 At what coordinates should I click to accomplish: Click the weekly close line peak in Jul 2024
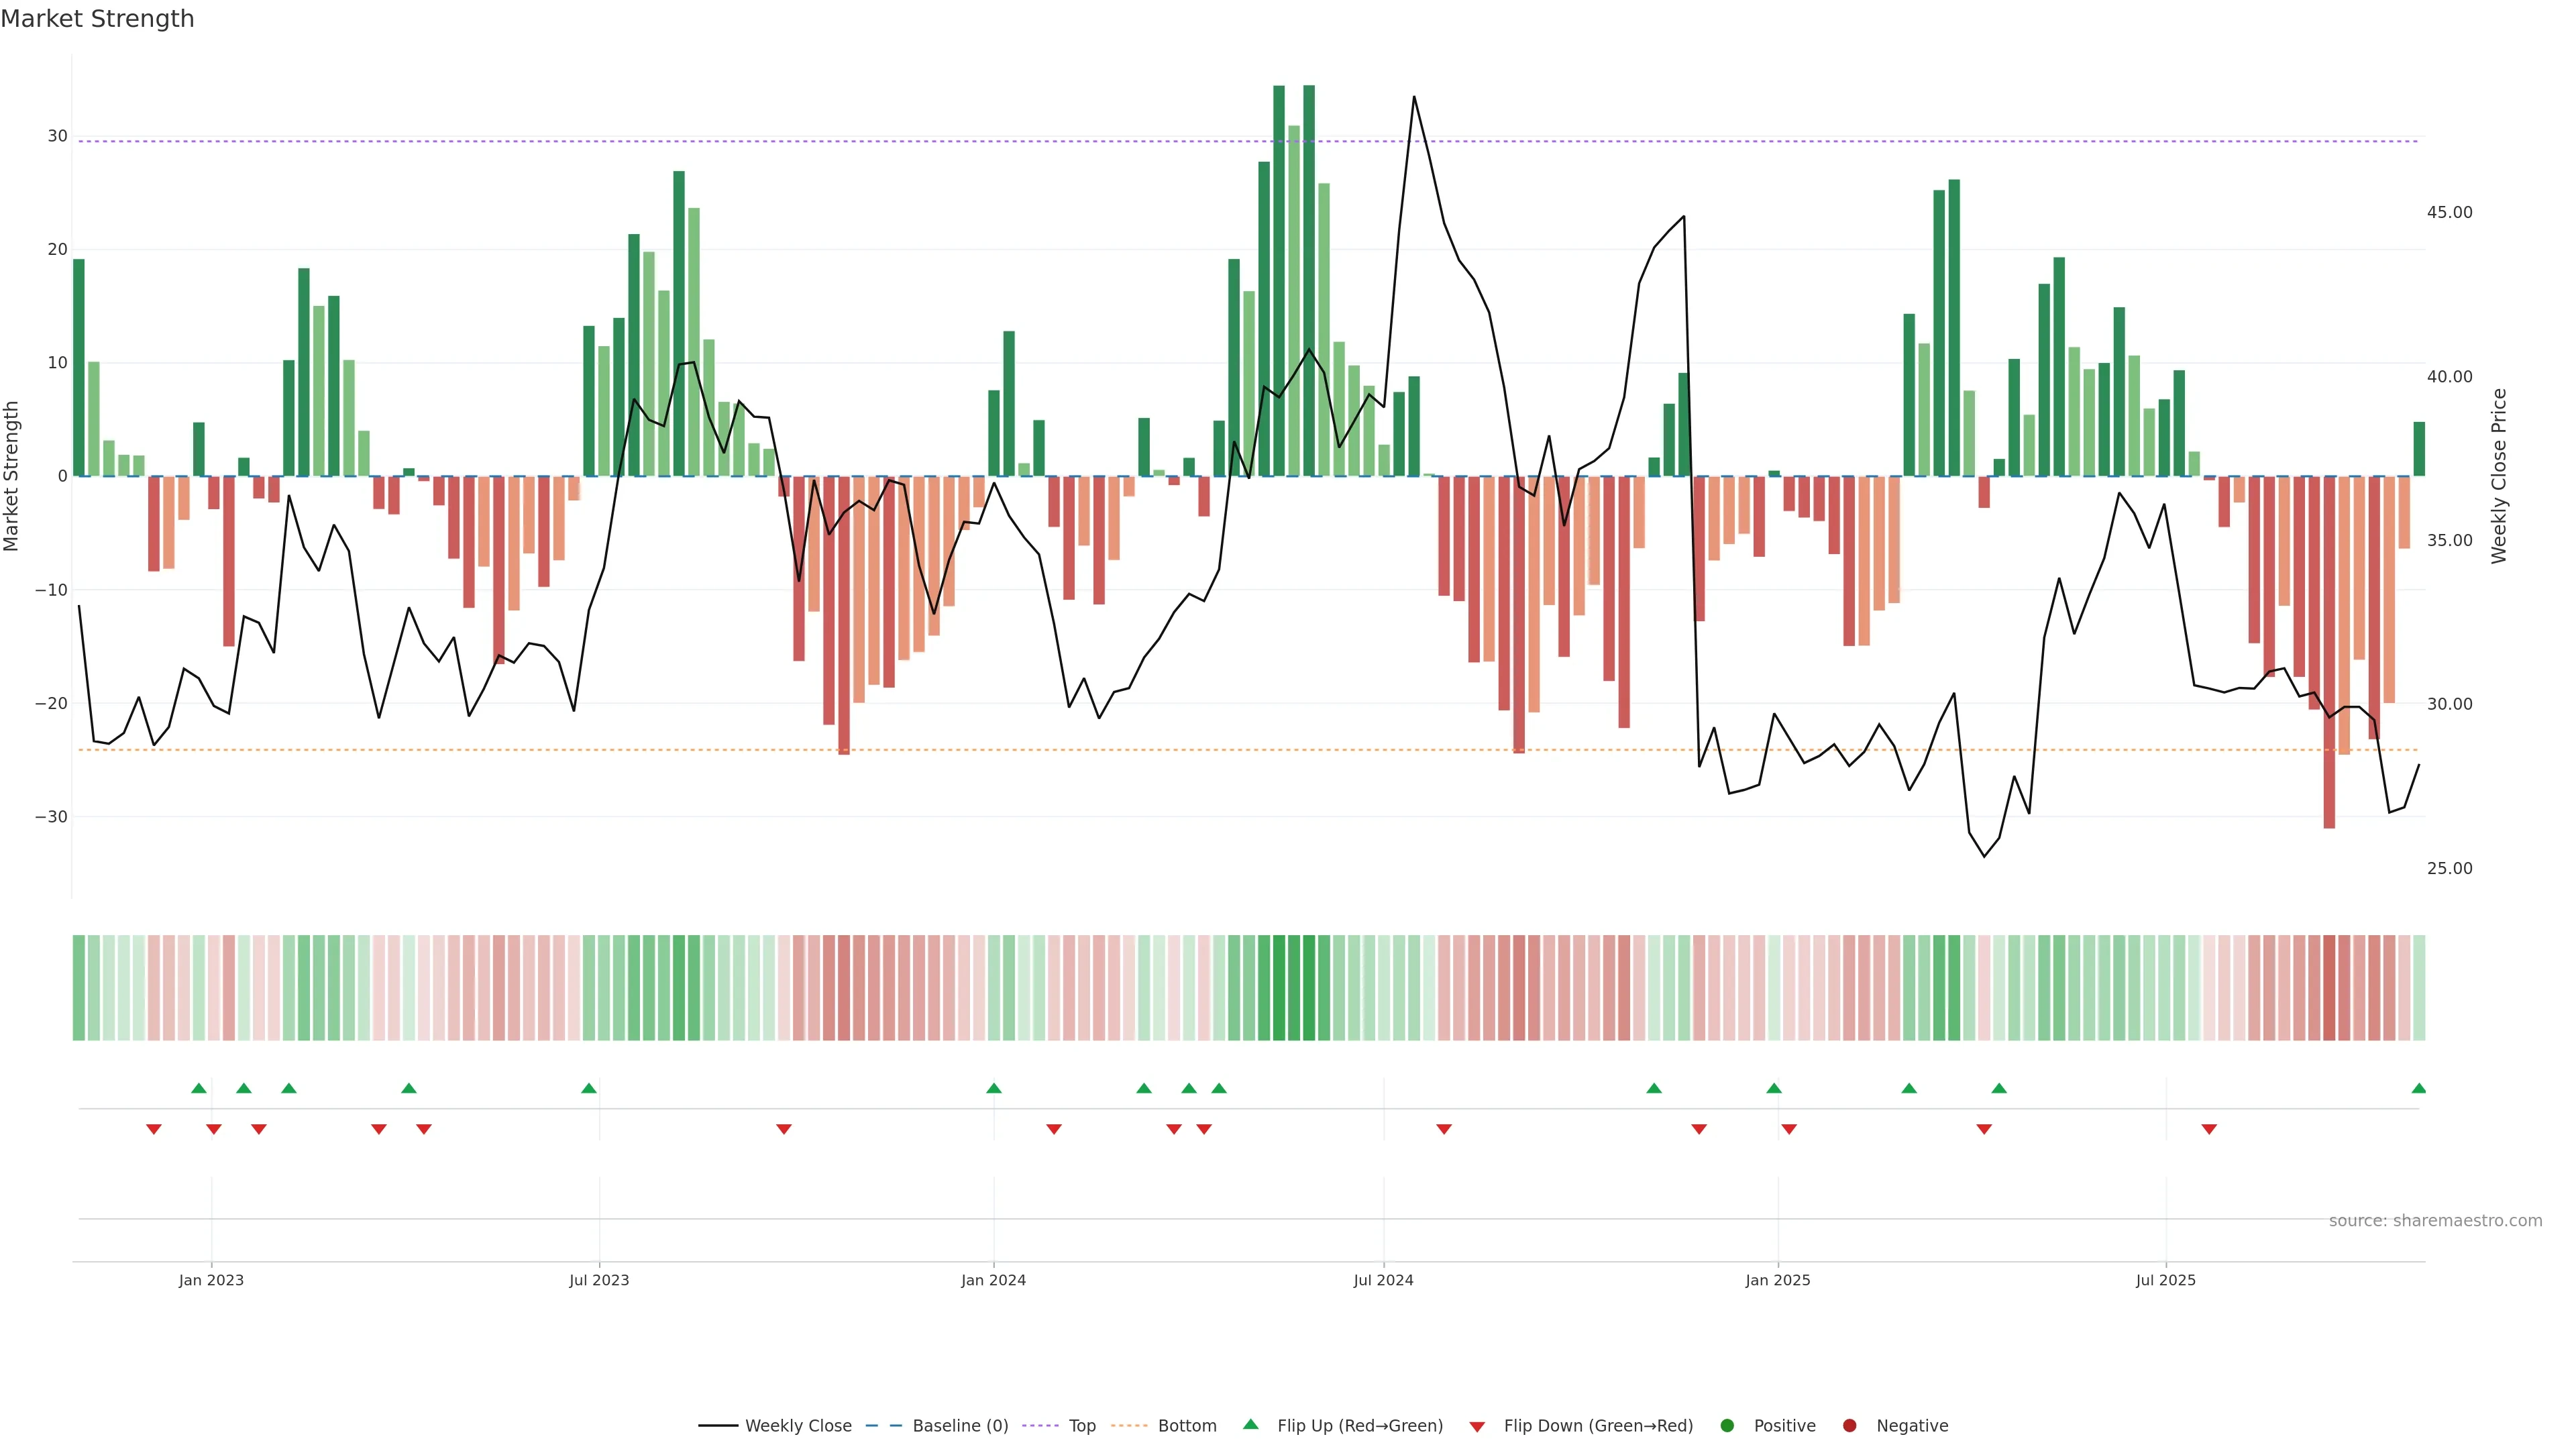coord(1414,97)
